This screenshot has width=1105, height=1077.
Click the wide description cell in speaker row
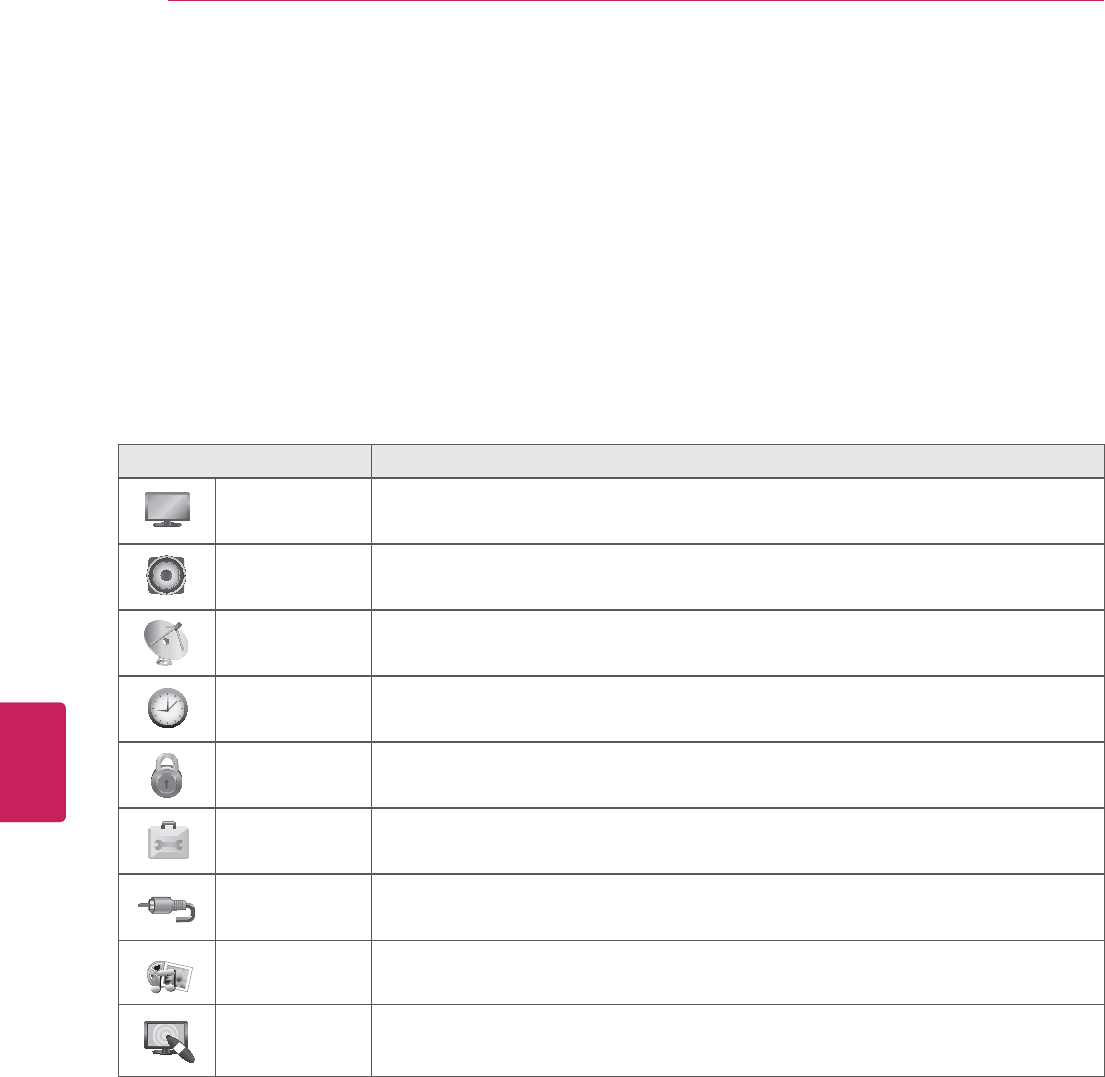coord(731,576)
